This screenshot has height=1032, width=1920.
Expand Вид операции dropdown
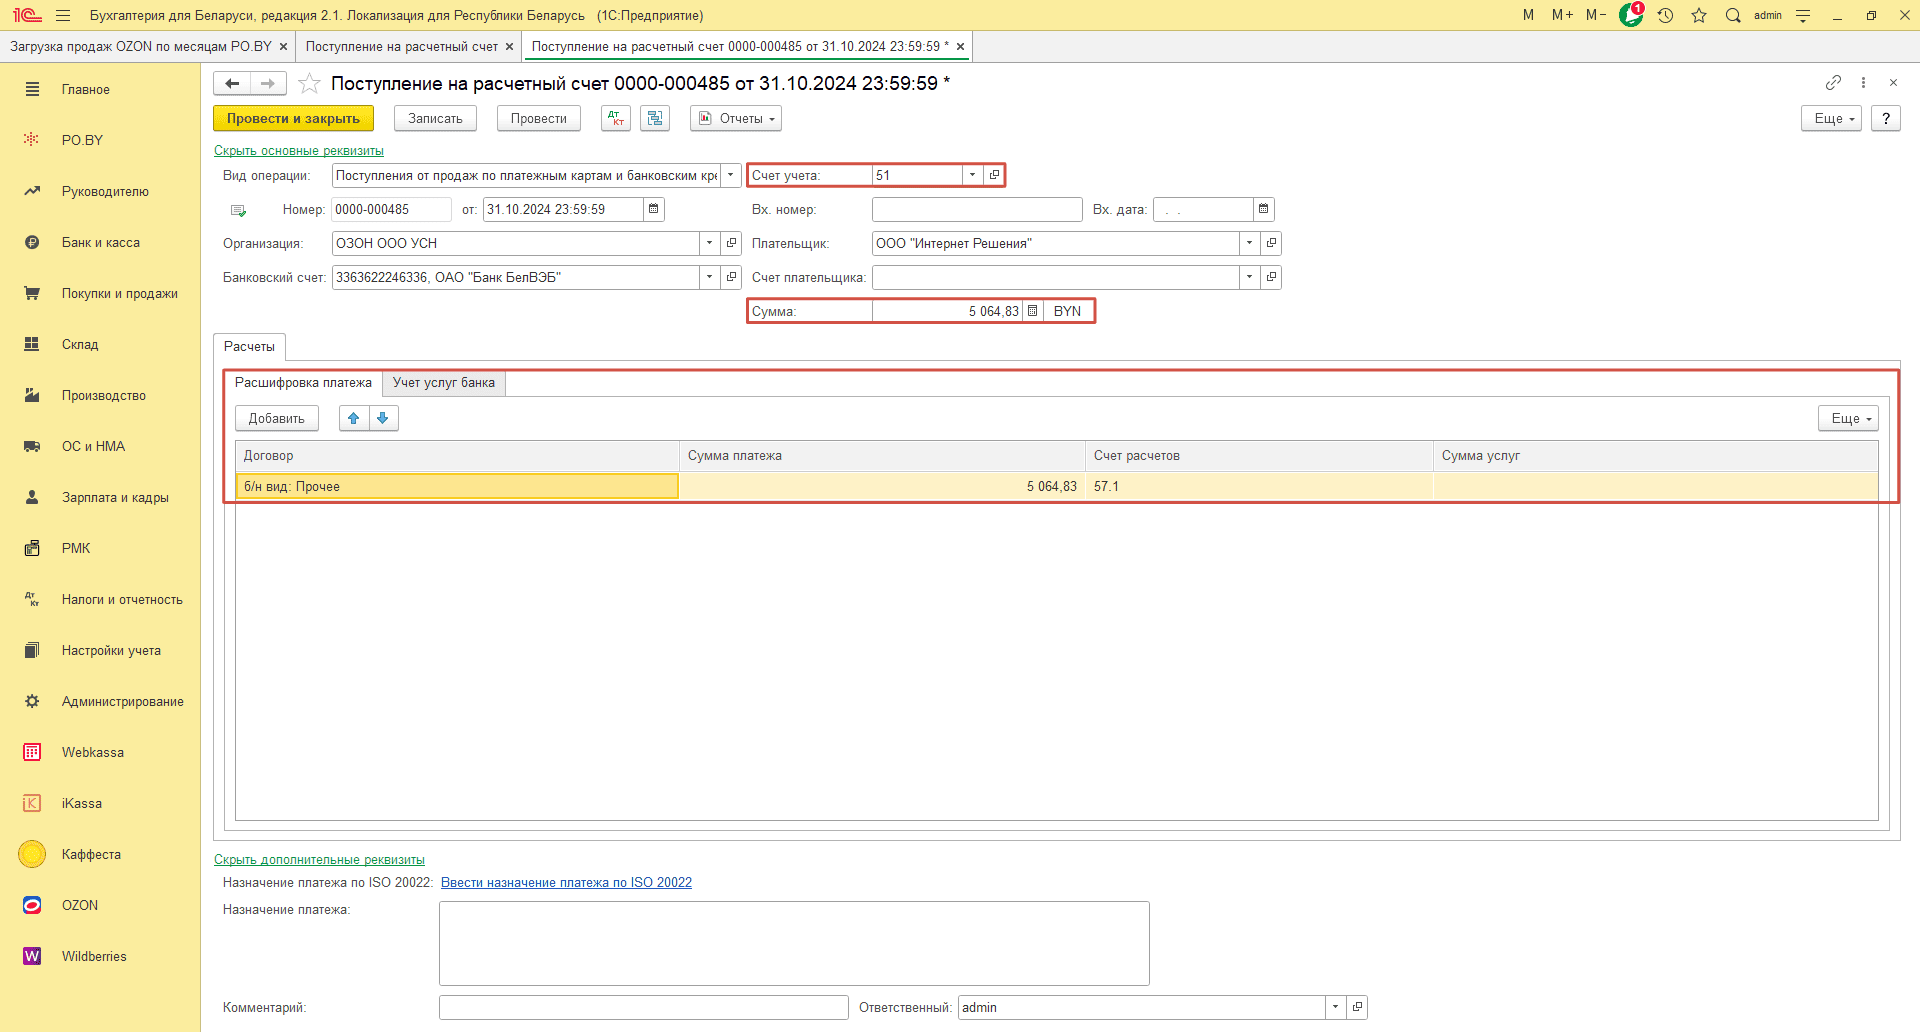(x=731, y=175)
